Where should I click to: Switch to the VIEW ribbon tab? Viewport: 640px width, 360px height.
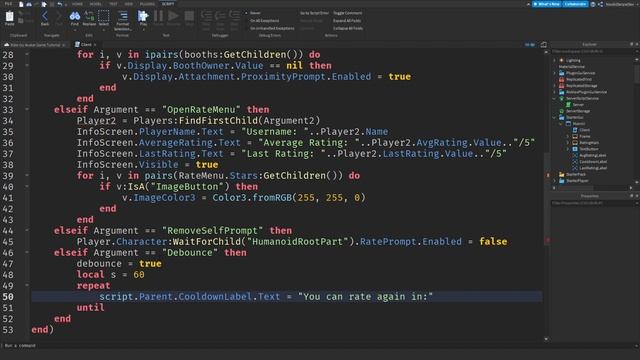point(129,4)
